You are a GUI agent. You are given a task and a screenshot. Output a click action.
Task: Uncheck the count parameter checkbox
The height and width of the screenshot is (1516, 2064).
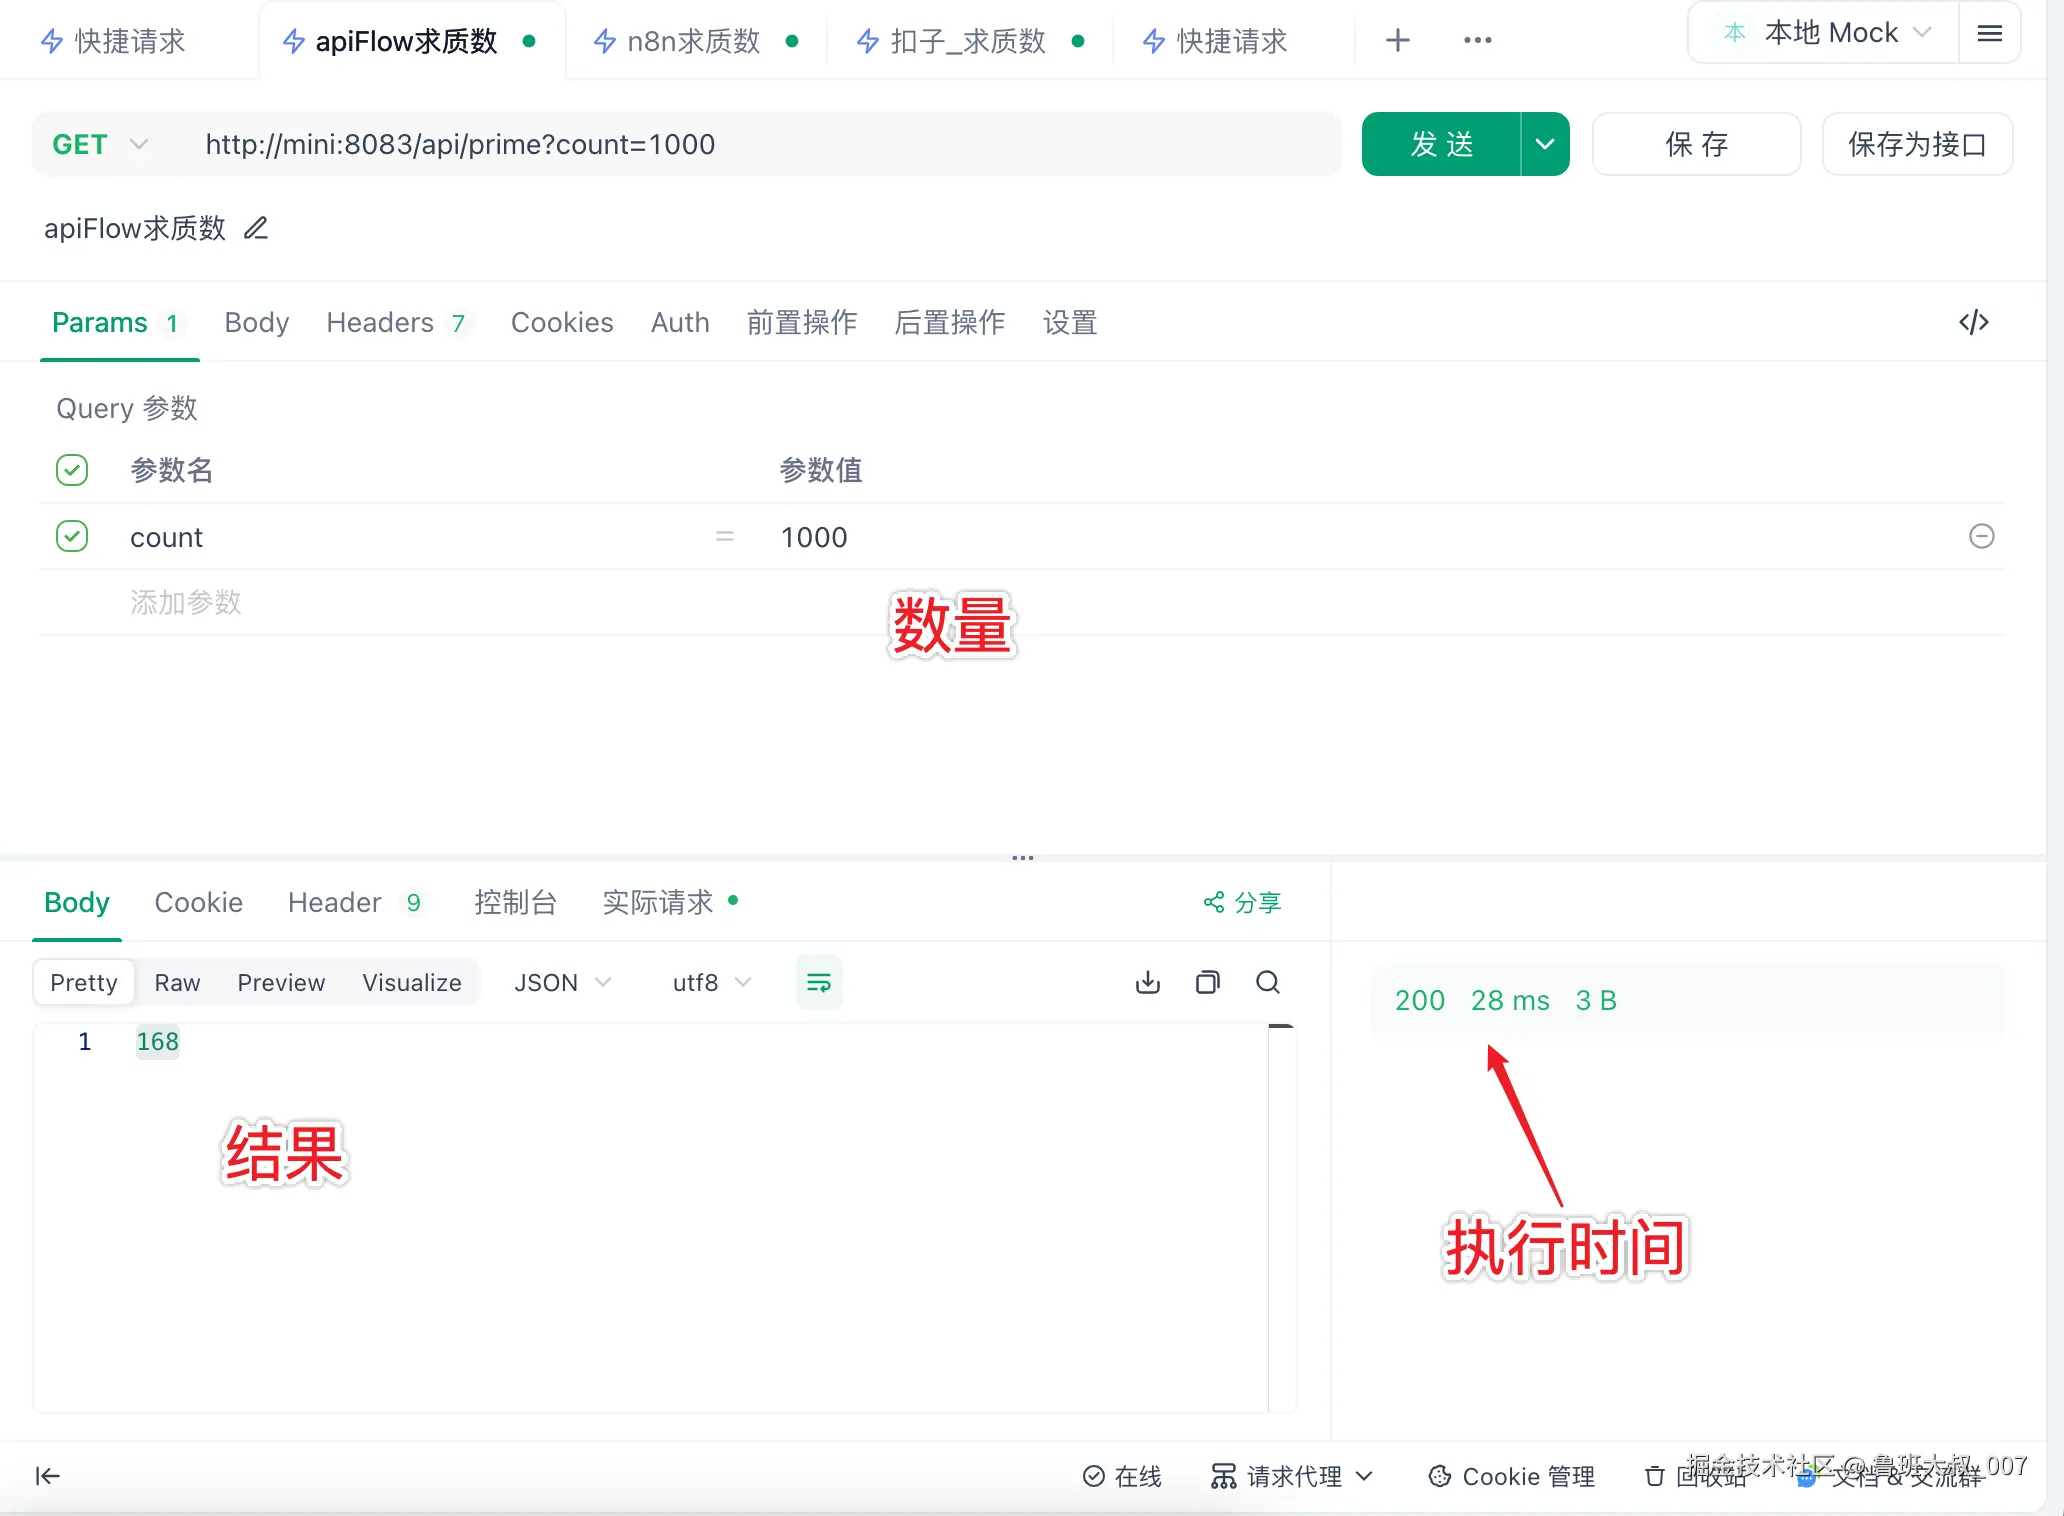click(72, 537)
